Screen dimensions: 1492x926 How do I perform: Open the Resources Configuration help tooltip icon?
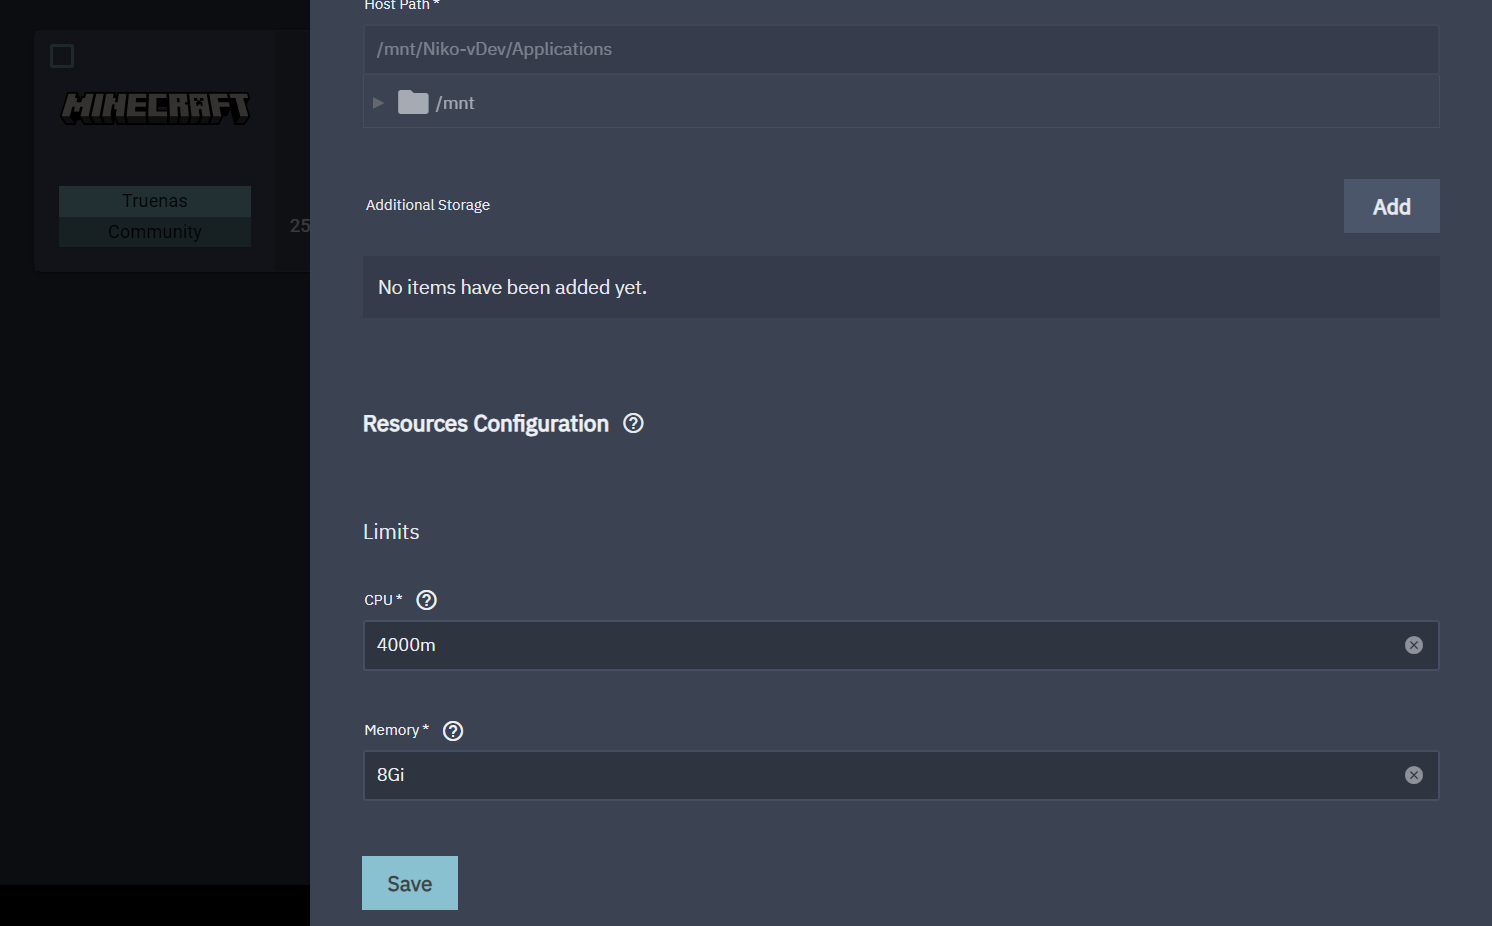pyautogui.click(x=633, y=423)
